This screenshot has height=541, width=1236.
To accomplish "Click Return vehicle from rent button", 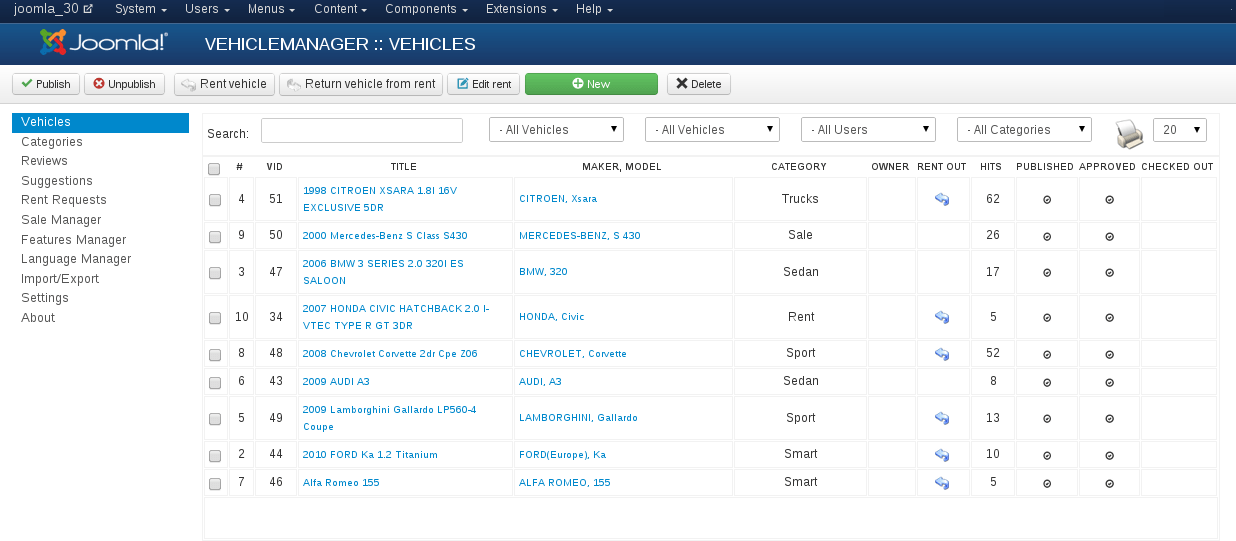I will (361, 84).
